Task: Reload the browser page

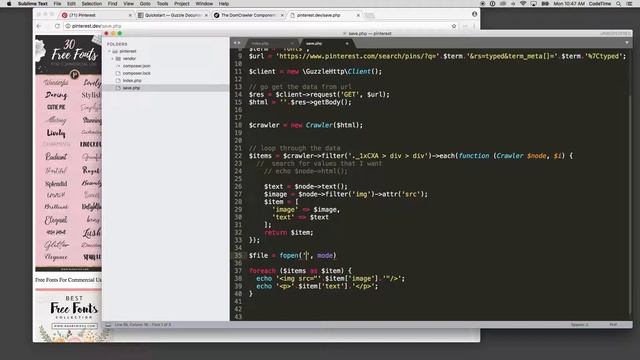Action: [57, 26]
